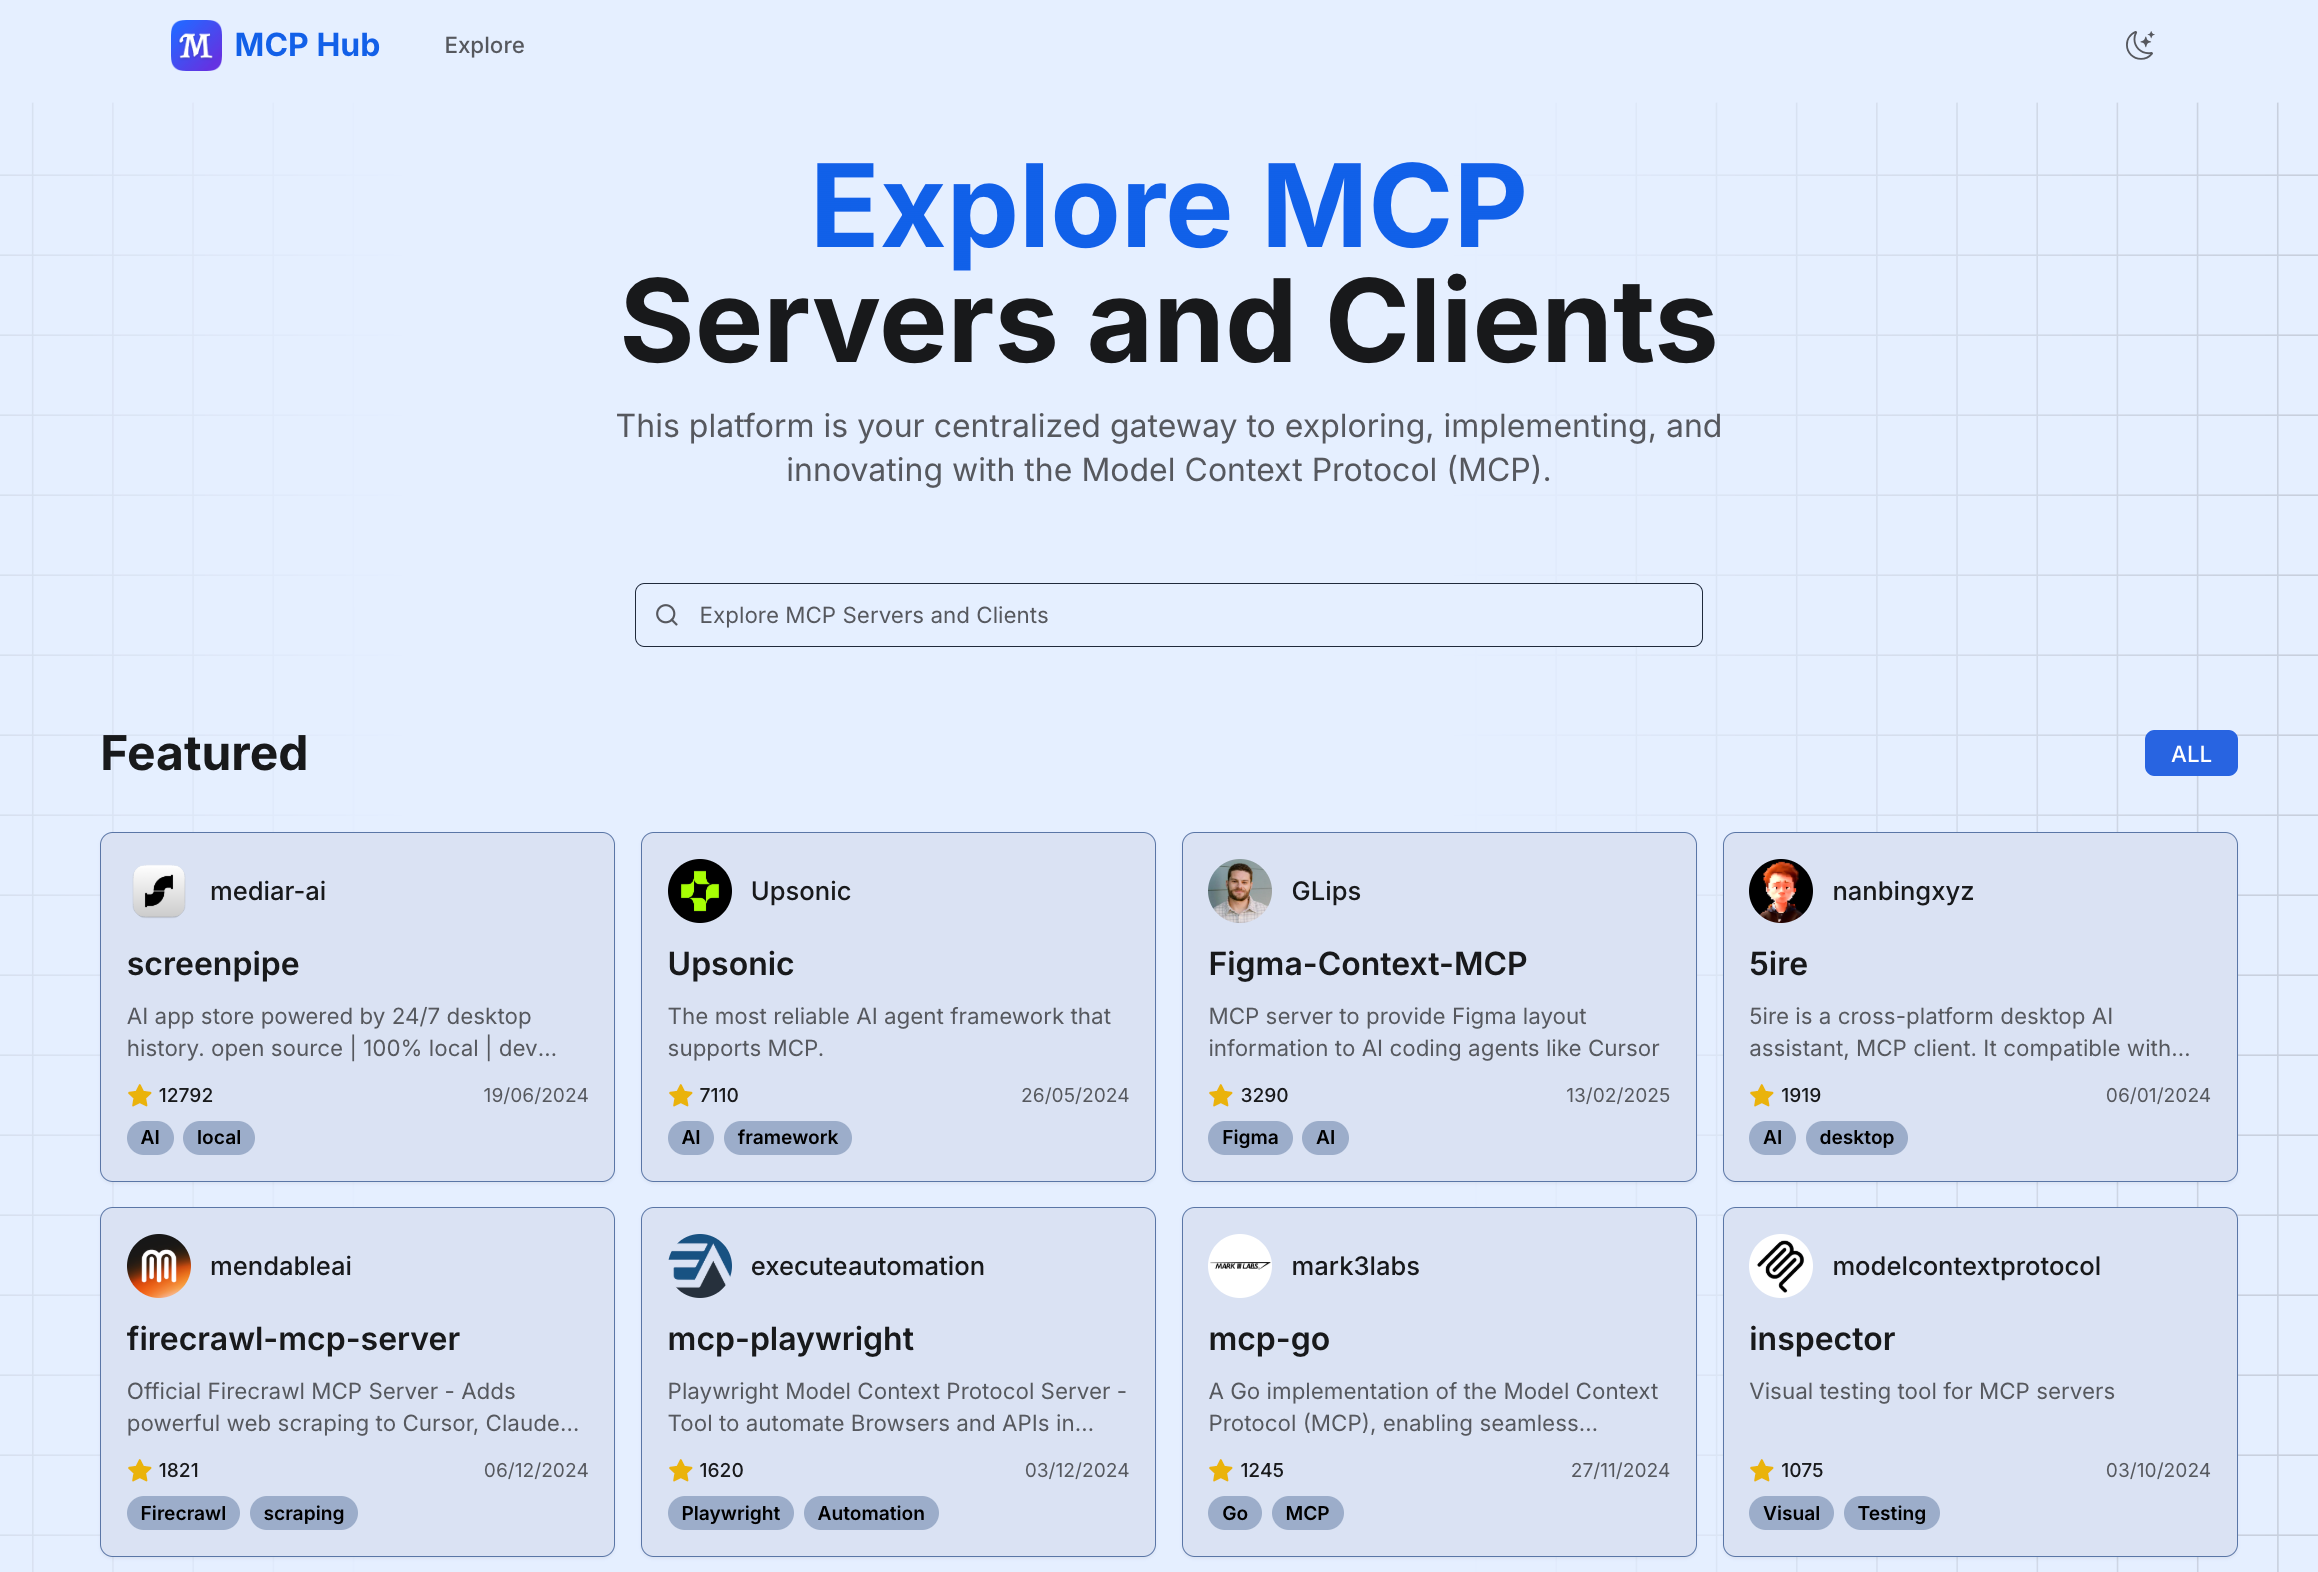Click the search input field
Image resolution: width=2318 pixels, height=1572 pixels.
[x=1168, y=615]
